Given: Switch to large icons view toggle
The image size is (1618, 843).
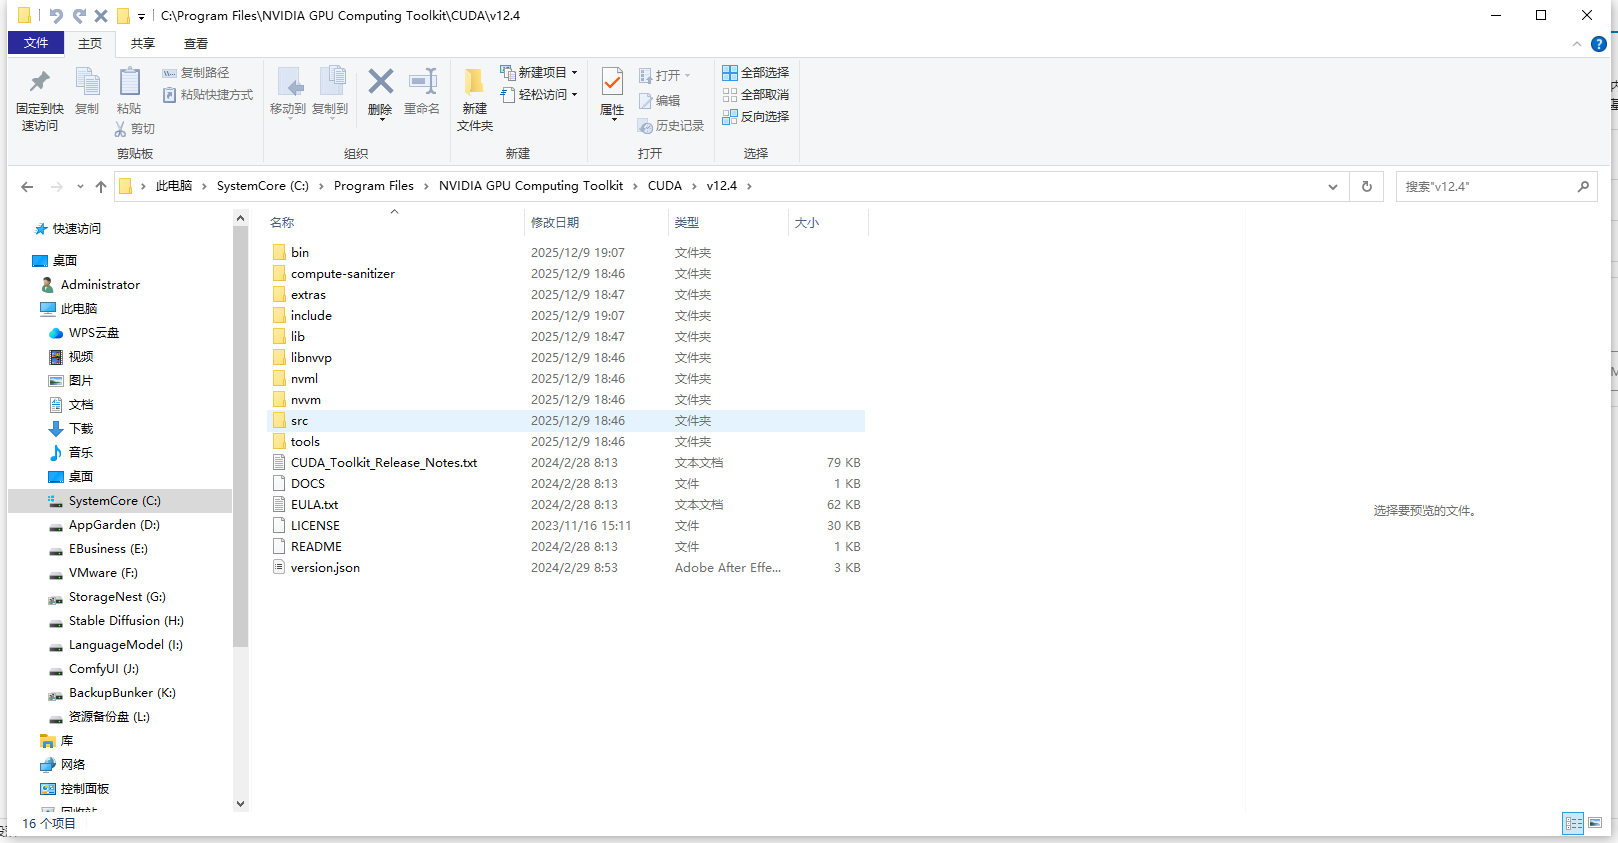Looking at the screenshot, I should (x=1595, y=823).
